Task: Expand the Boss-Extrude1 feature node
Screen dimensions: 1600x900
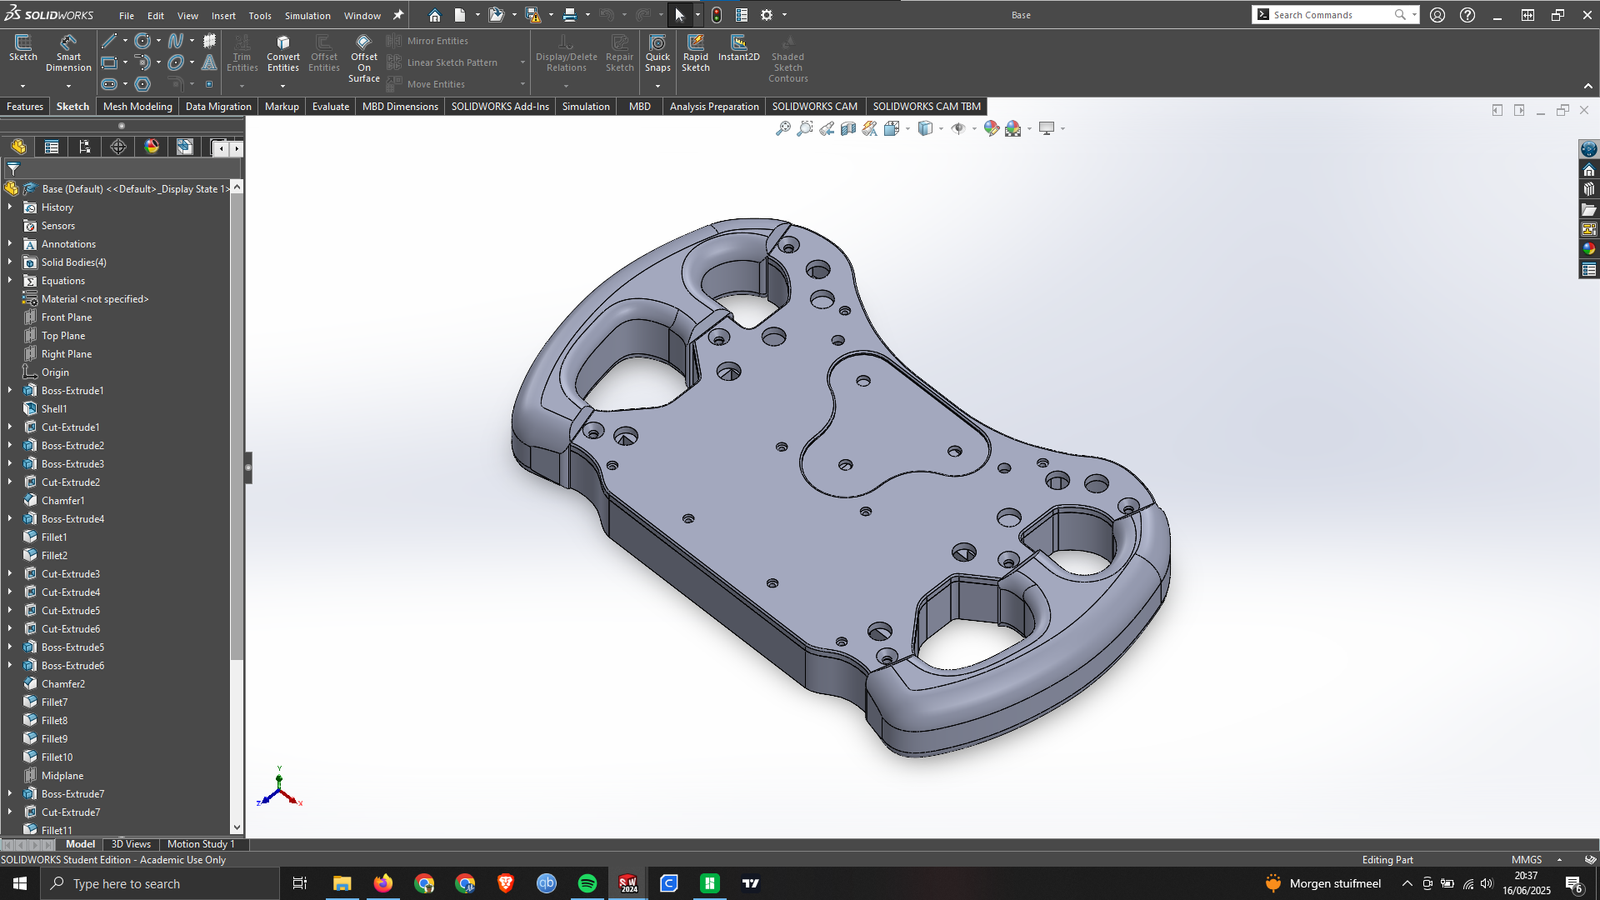Action: pyautogui.click(x=10, y=390)
